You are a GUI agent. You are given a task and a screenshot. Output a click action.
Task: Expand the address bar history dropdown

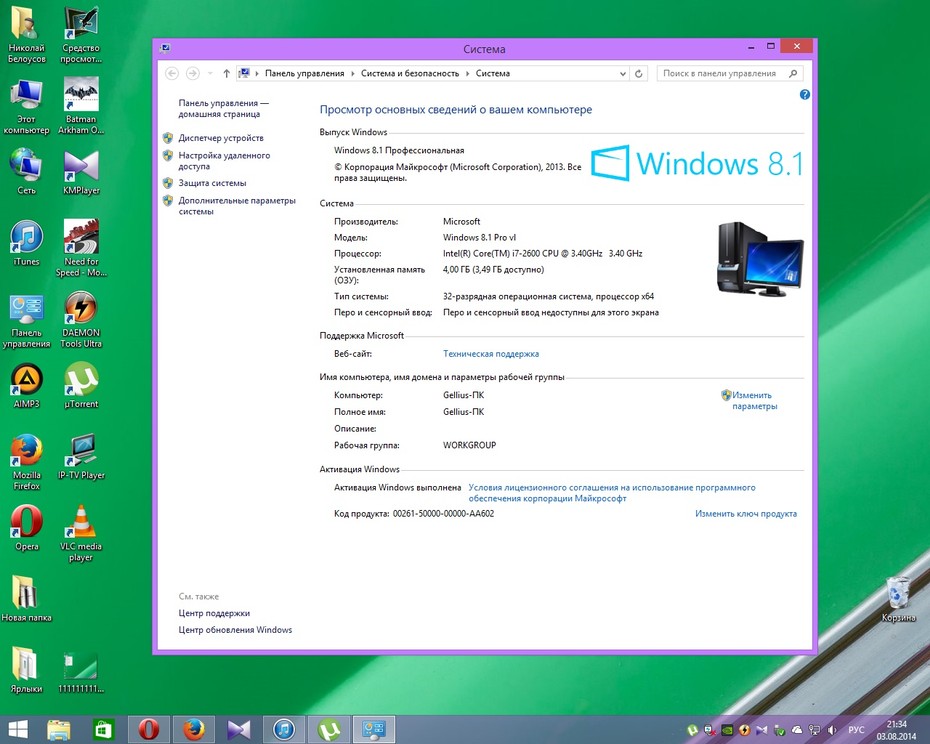(x=623, y=74)
